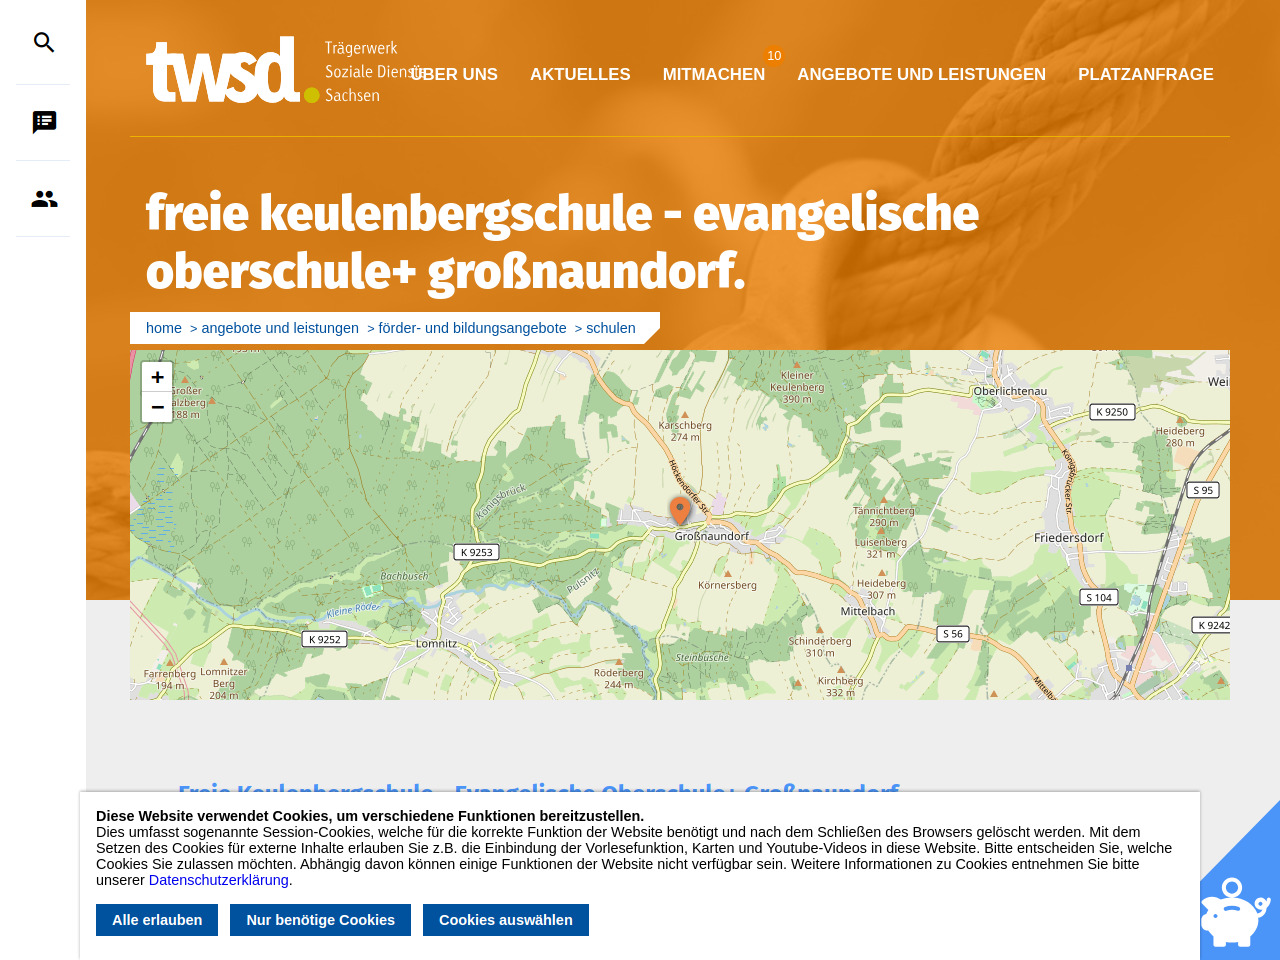
Task: Open the Aktuelles menu item
Action: pos(580,75)
